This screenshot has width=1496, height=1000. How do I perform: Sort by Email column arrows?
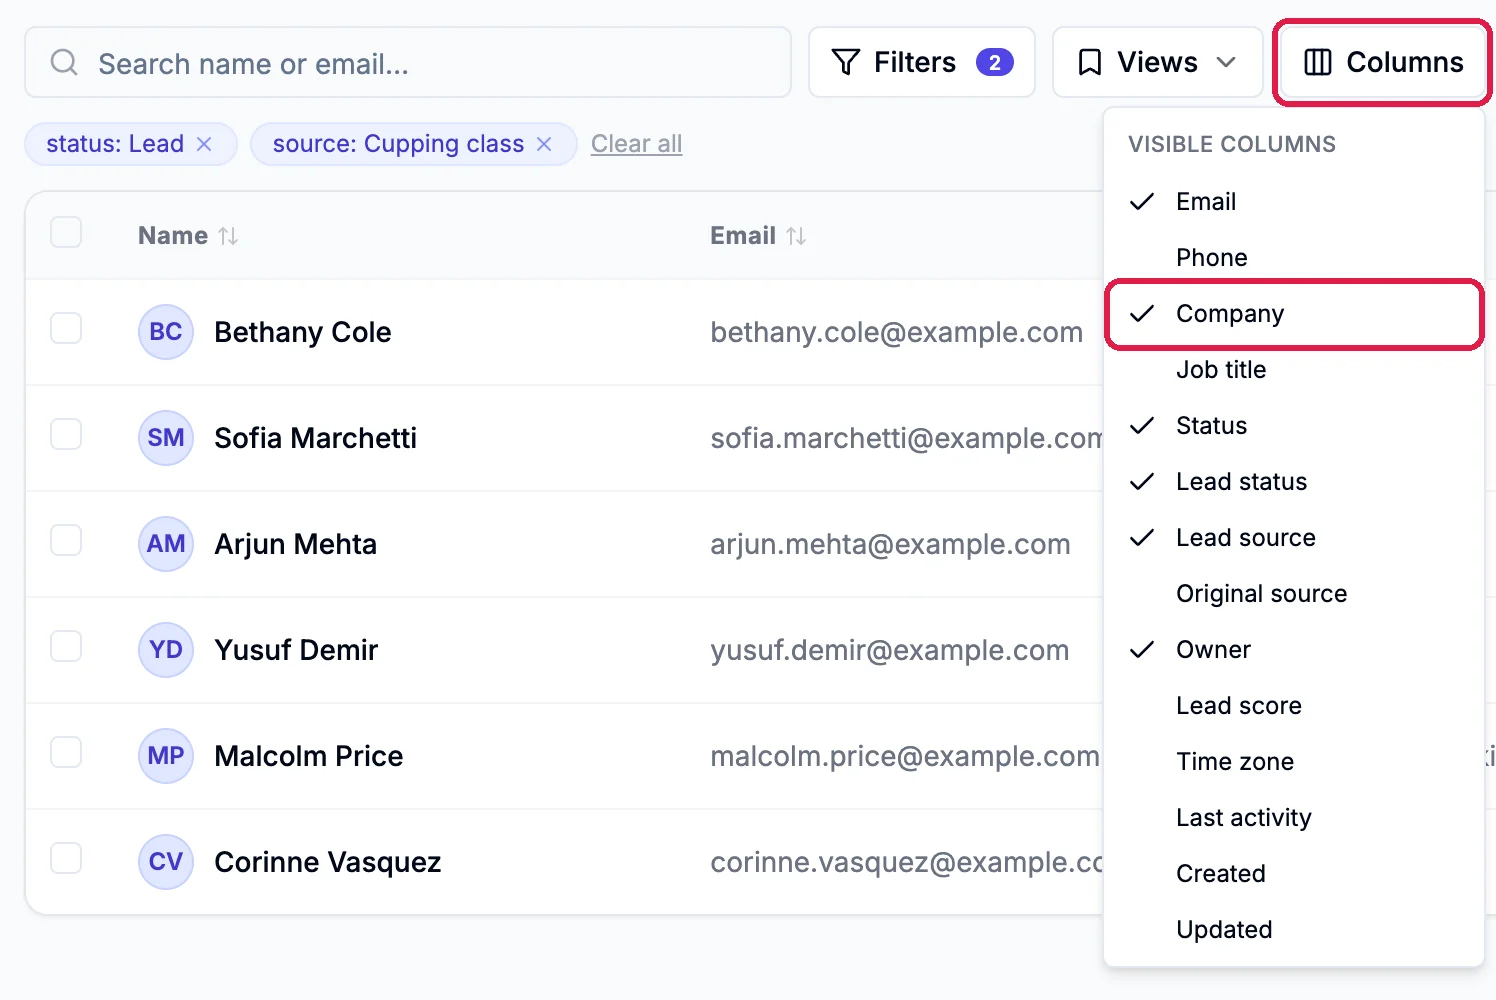(x=796, y=236)
